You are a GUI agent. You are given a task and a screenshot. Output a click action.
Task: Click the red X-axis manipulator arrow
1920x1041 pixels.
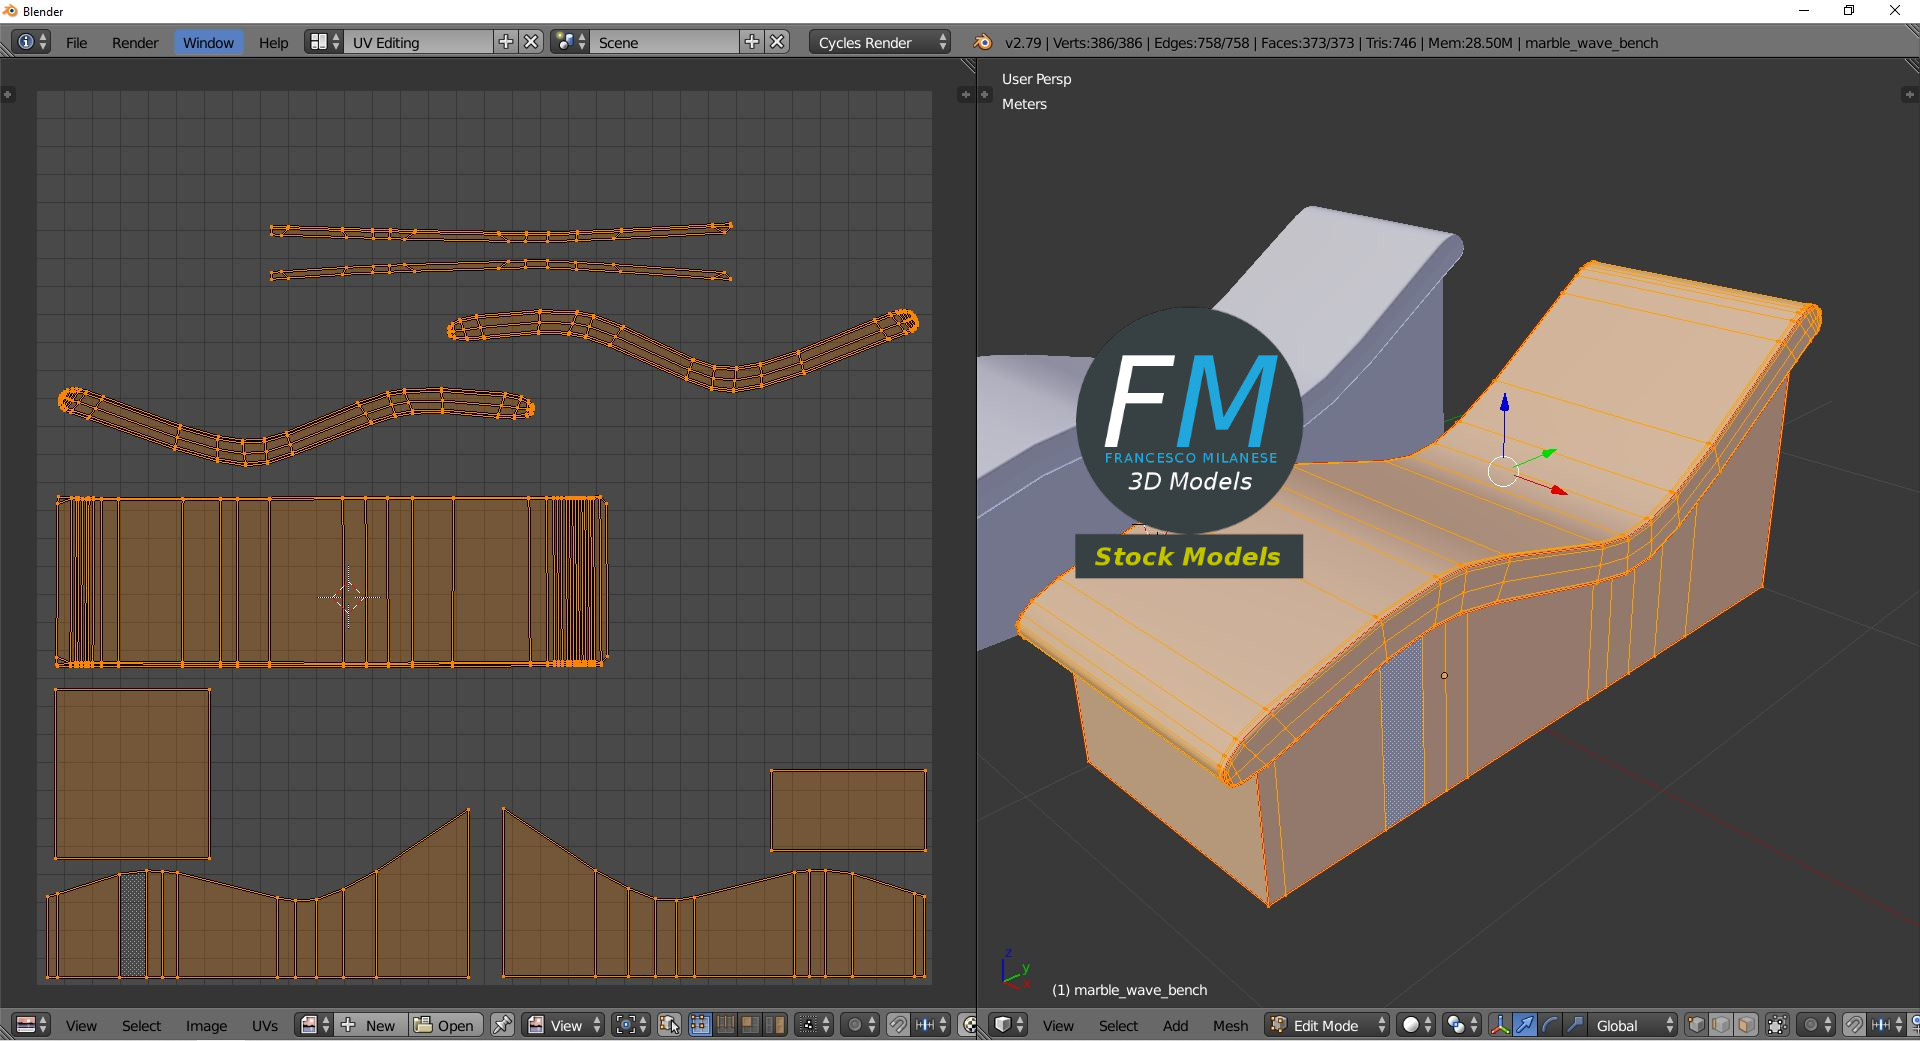1558,490
